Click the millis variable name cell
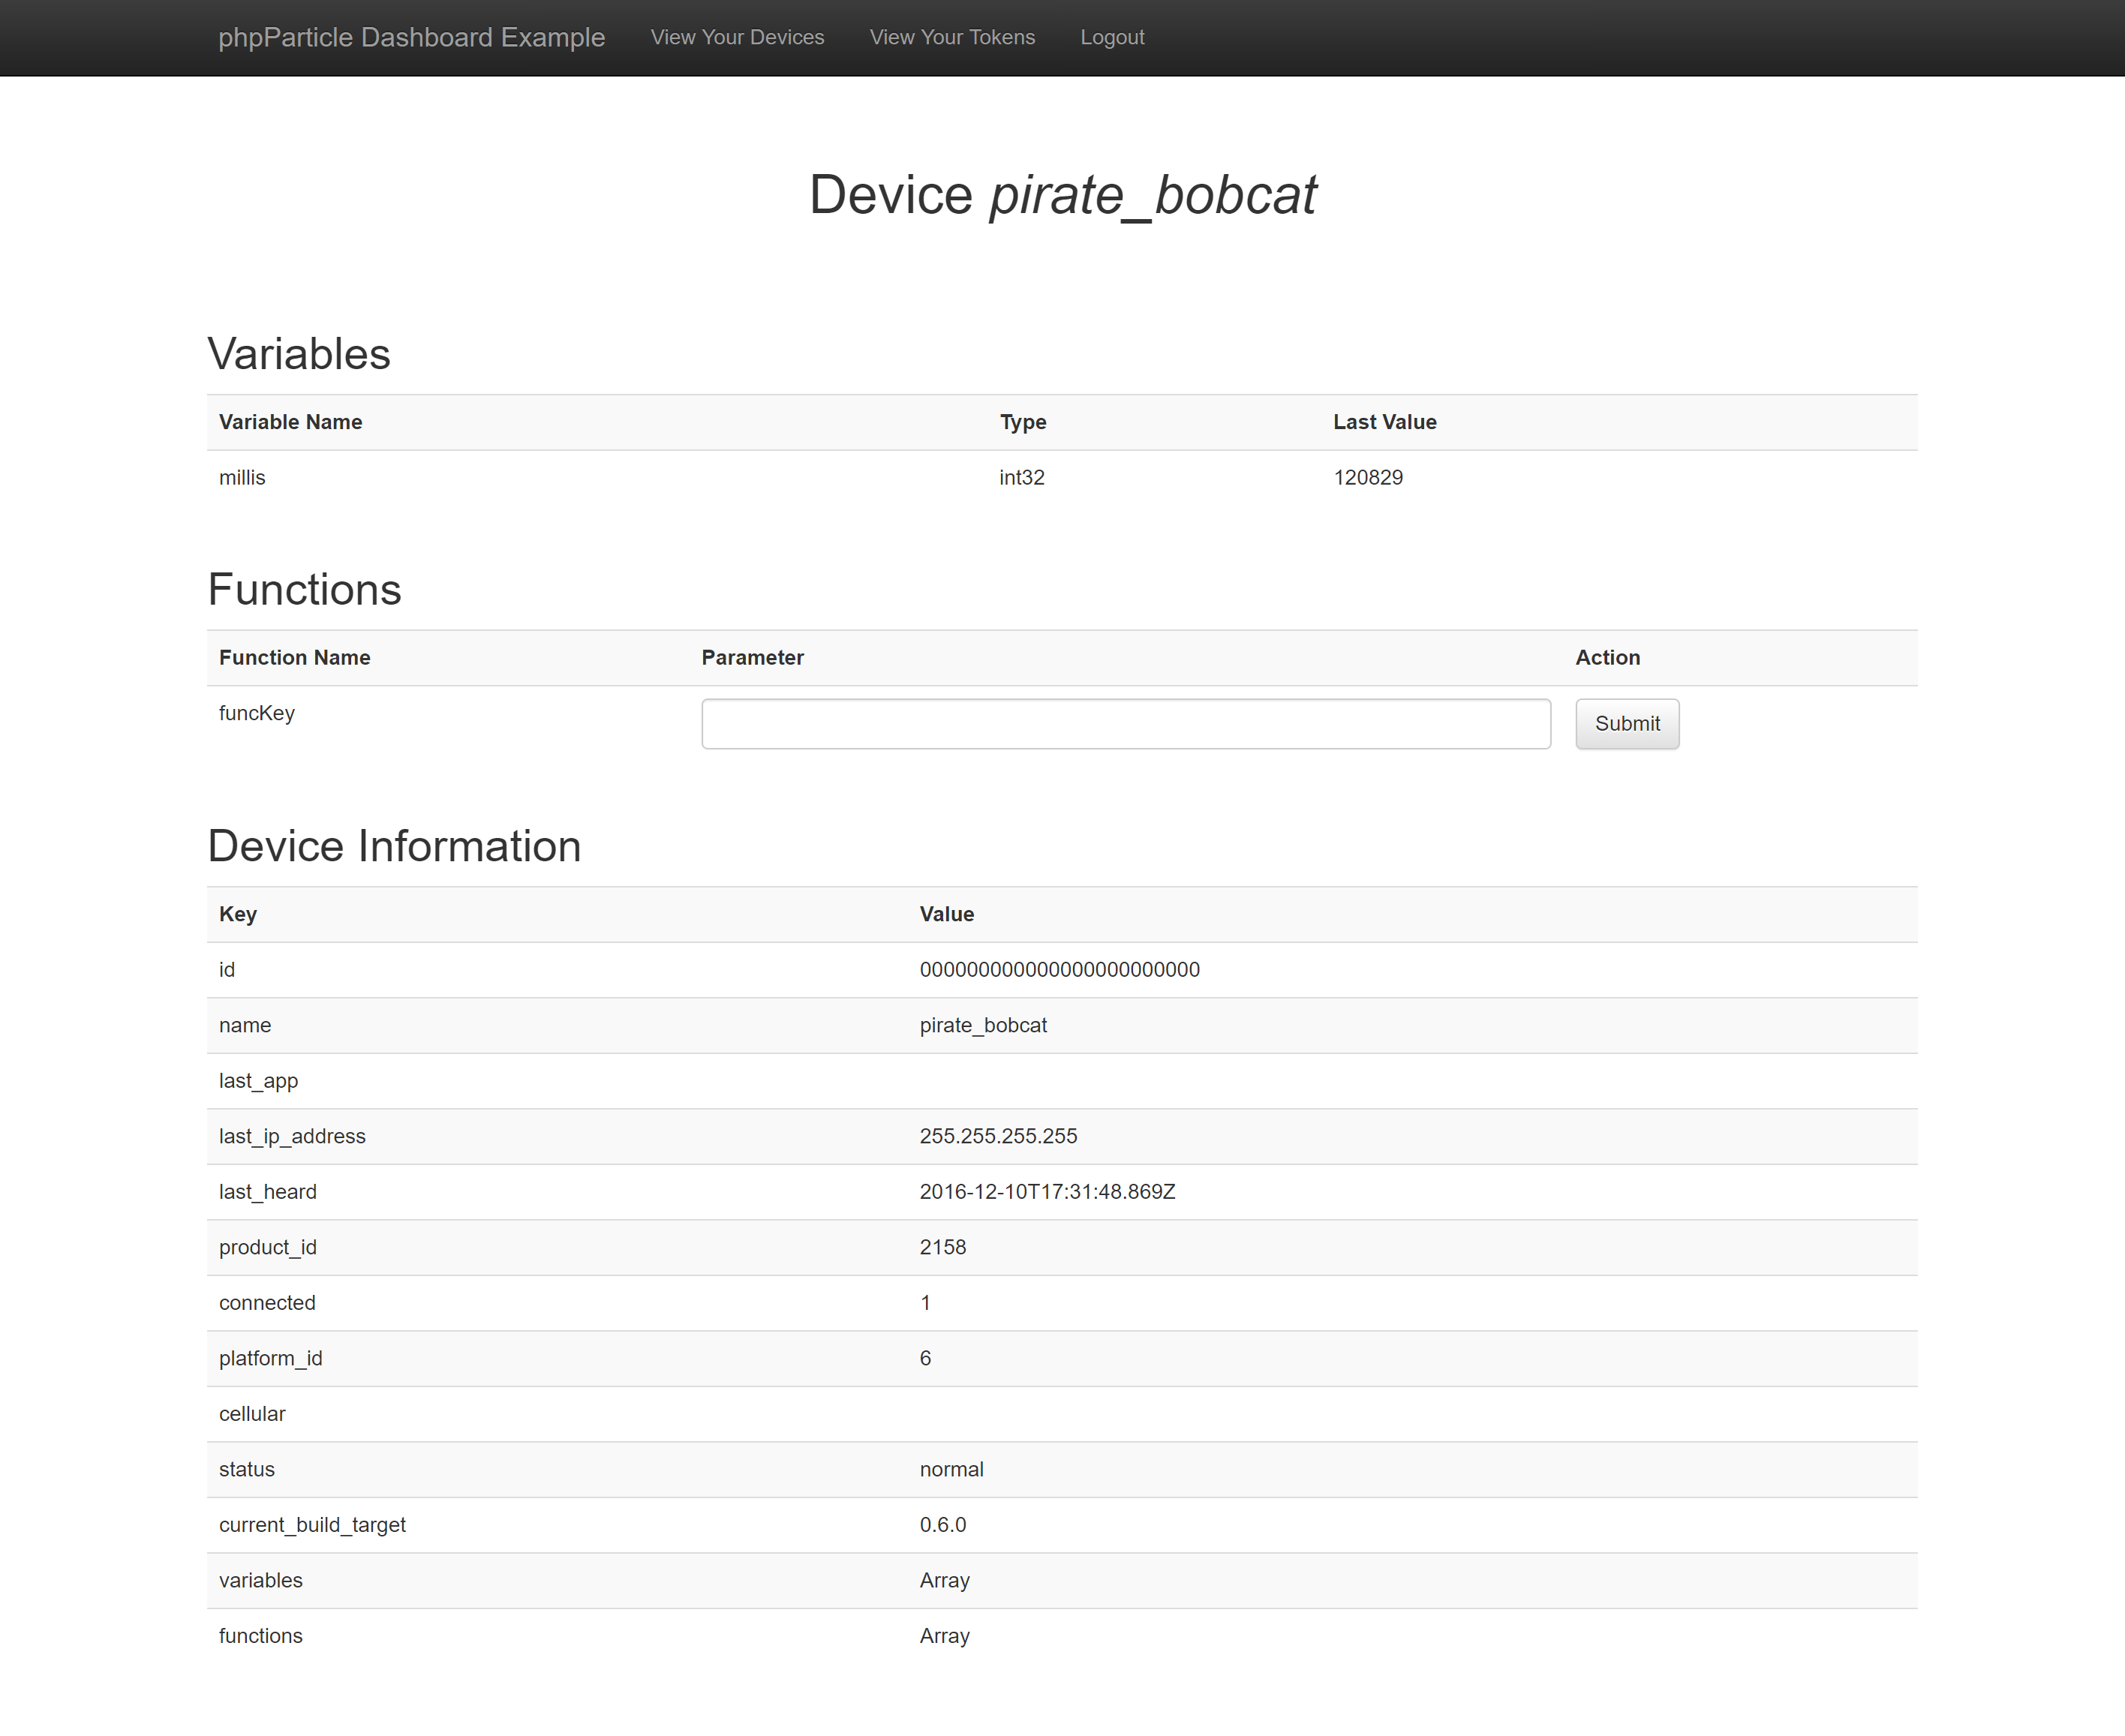Viewport: 2125px width, 1736px height. pyautogui.click(x=242, y=477)
